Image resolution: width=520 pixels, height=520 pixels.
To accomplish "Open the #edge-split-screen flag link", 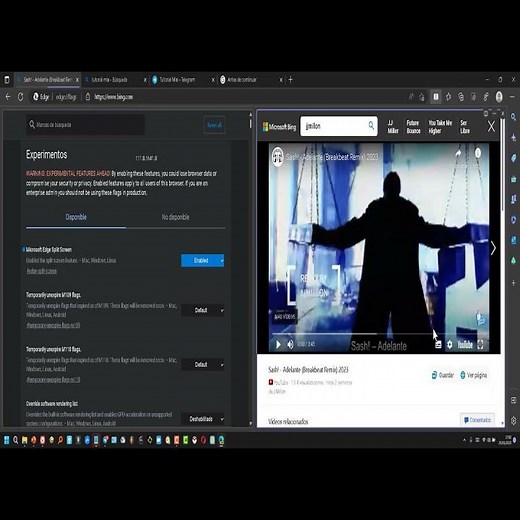I will click(41, 271).
